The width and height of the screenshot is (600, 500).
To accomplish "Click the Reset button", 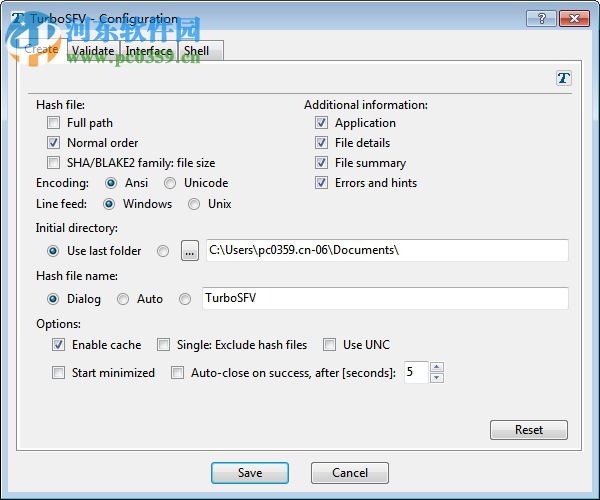I will (529, 430).
